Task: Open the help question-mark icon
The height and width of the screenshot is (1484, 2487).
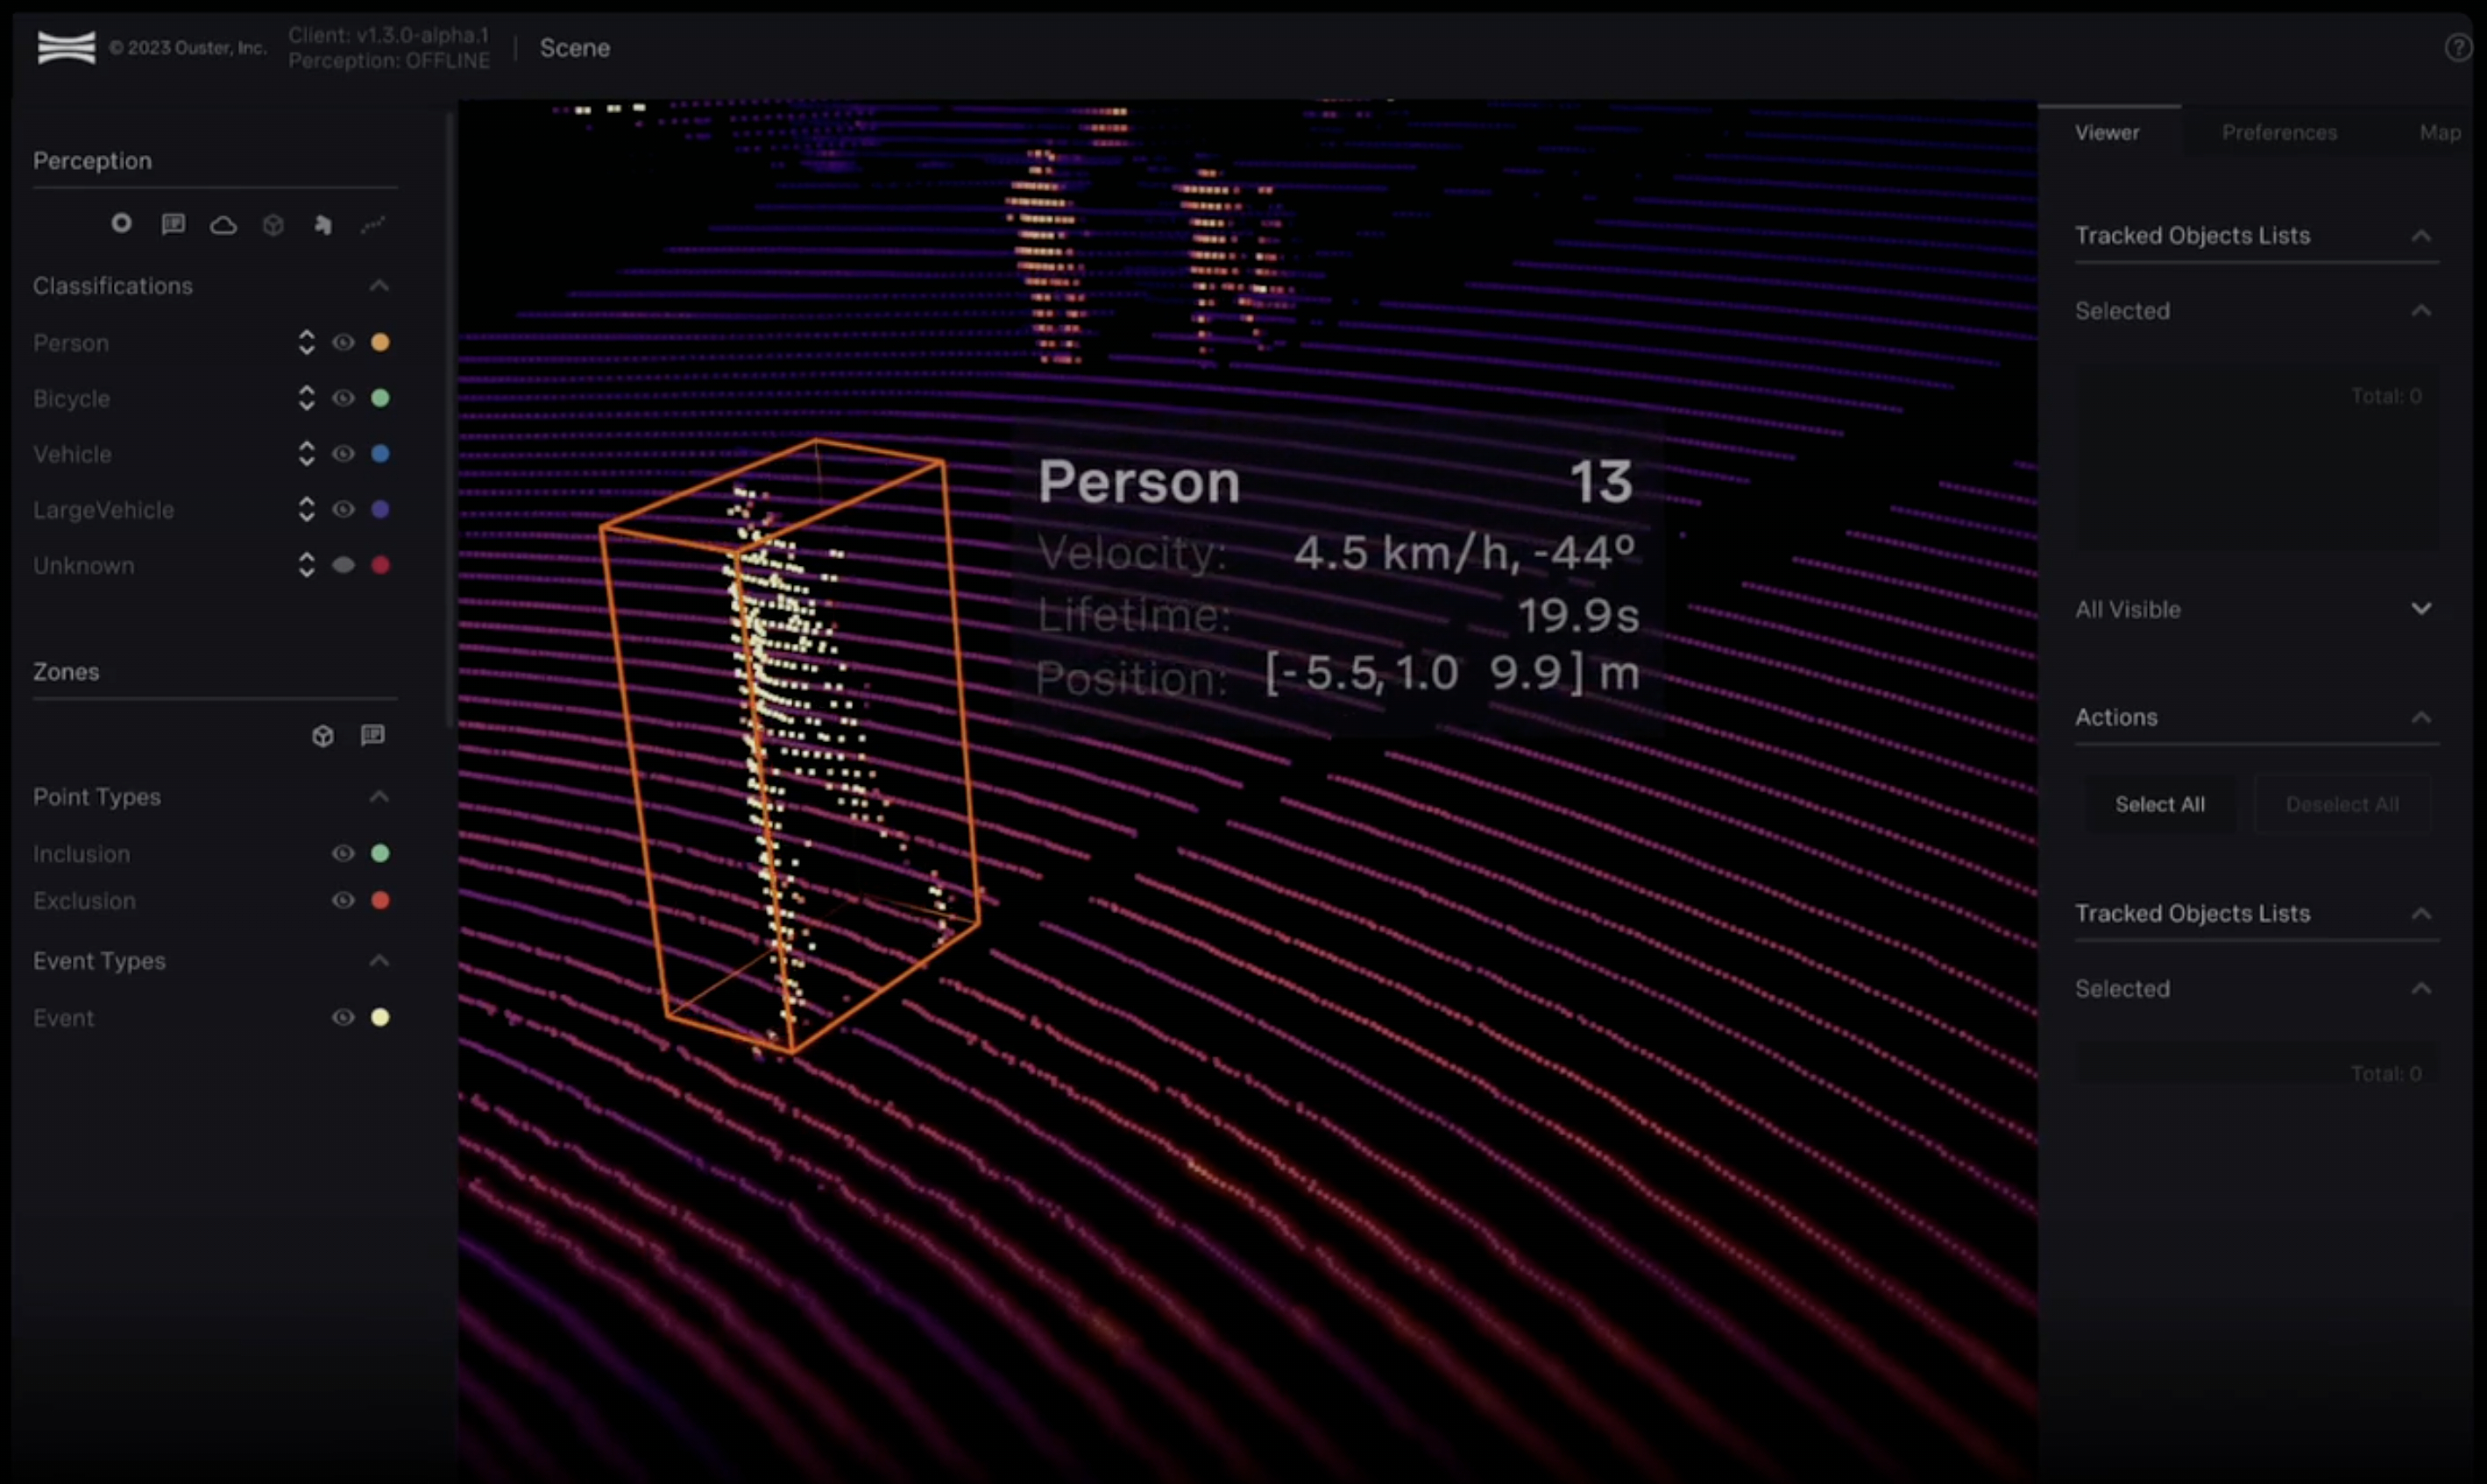Action: point(2458,48)
